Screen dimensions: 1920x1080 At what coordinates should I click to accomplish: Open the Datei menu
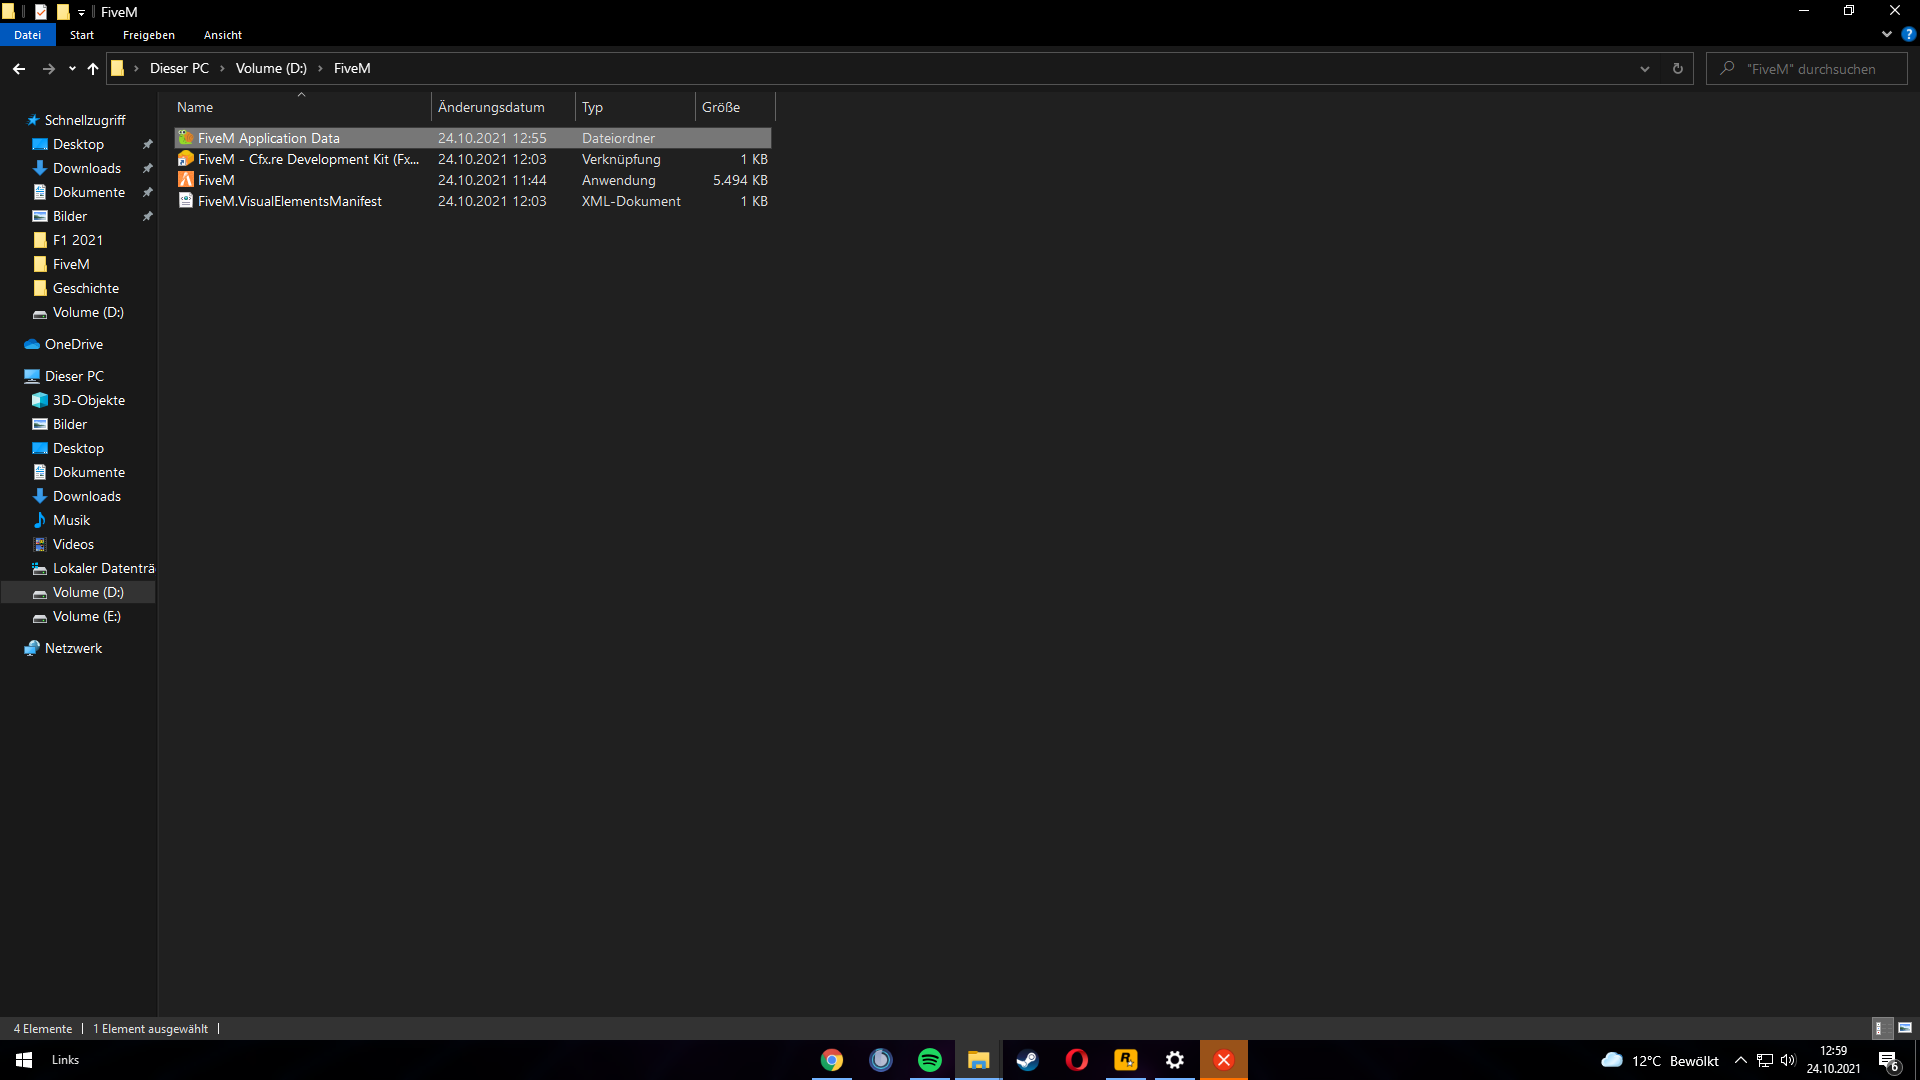click(27, 34)
